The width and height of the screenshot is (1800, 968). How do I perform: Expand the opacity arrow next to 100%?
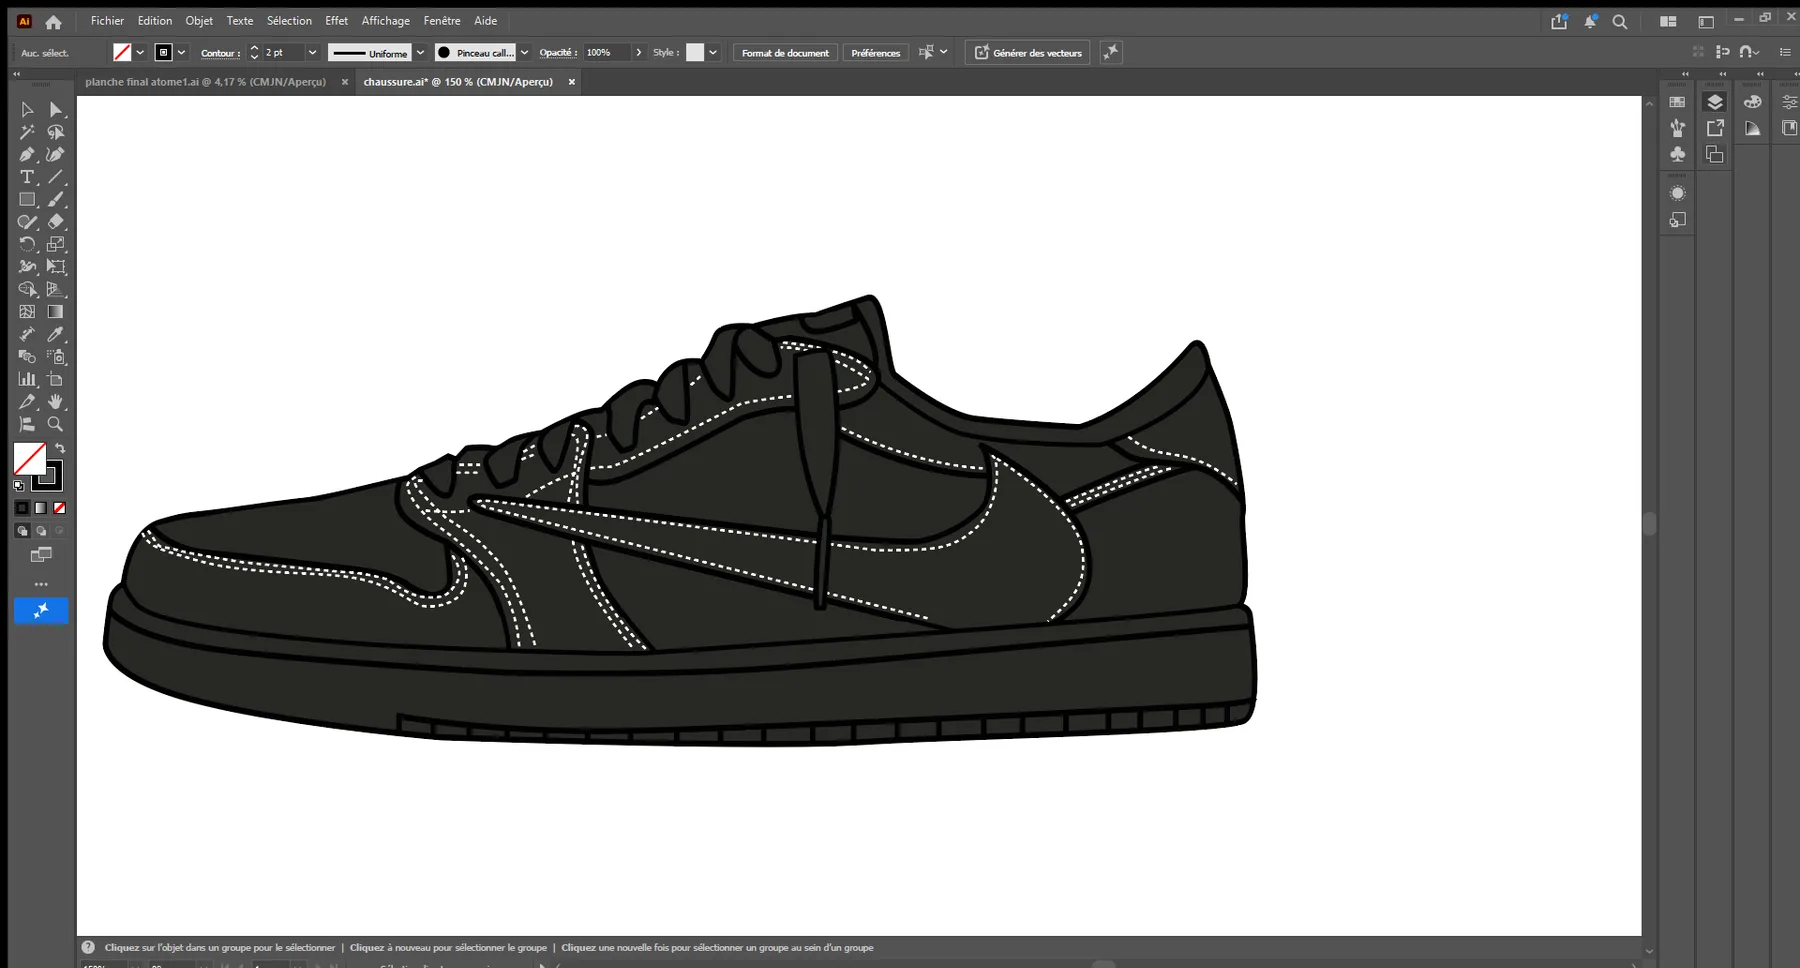tap(639, 53)
